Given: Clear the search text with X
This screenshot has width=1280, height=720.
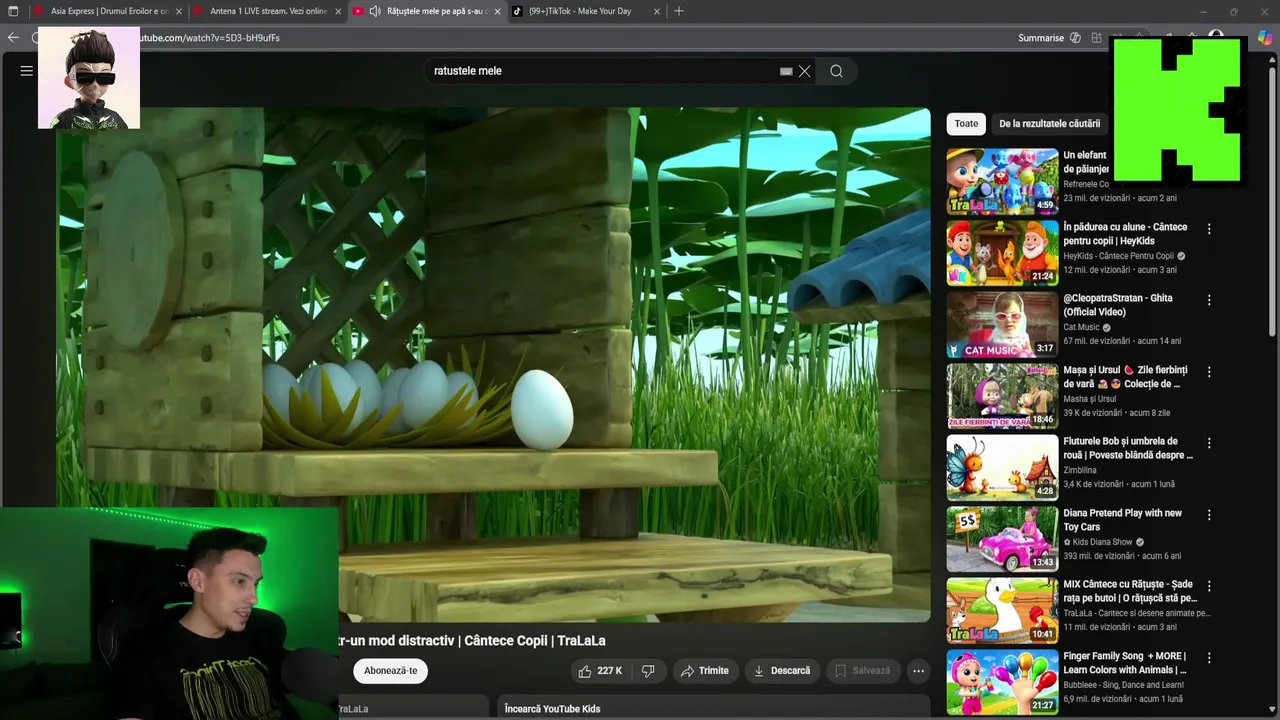Looking at the screenshot, I should pos(804,71).
